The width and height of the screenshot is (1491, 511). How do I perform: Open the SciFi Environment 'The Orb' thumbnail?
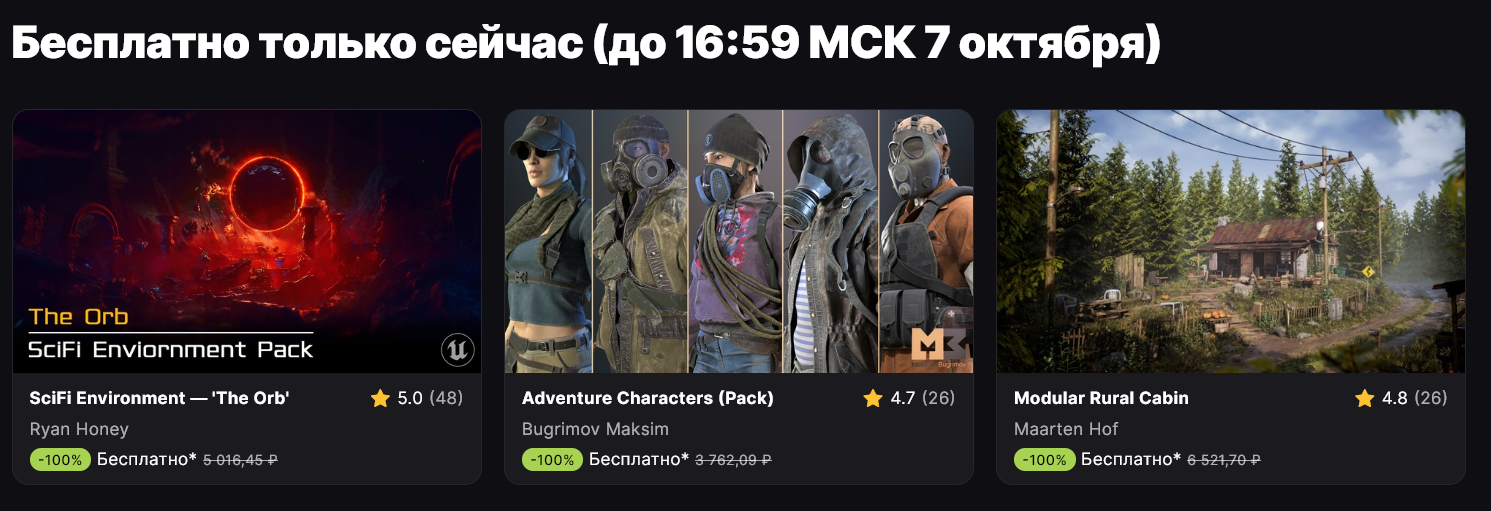[x=247, y=241]
